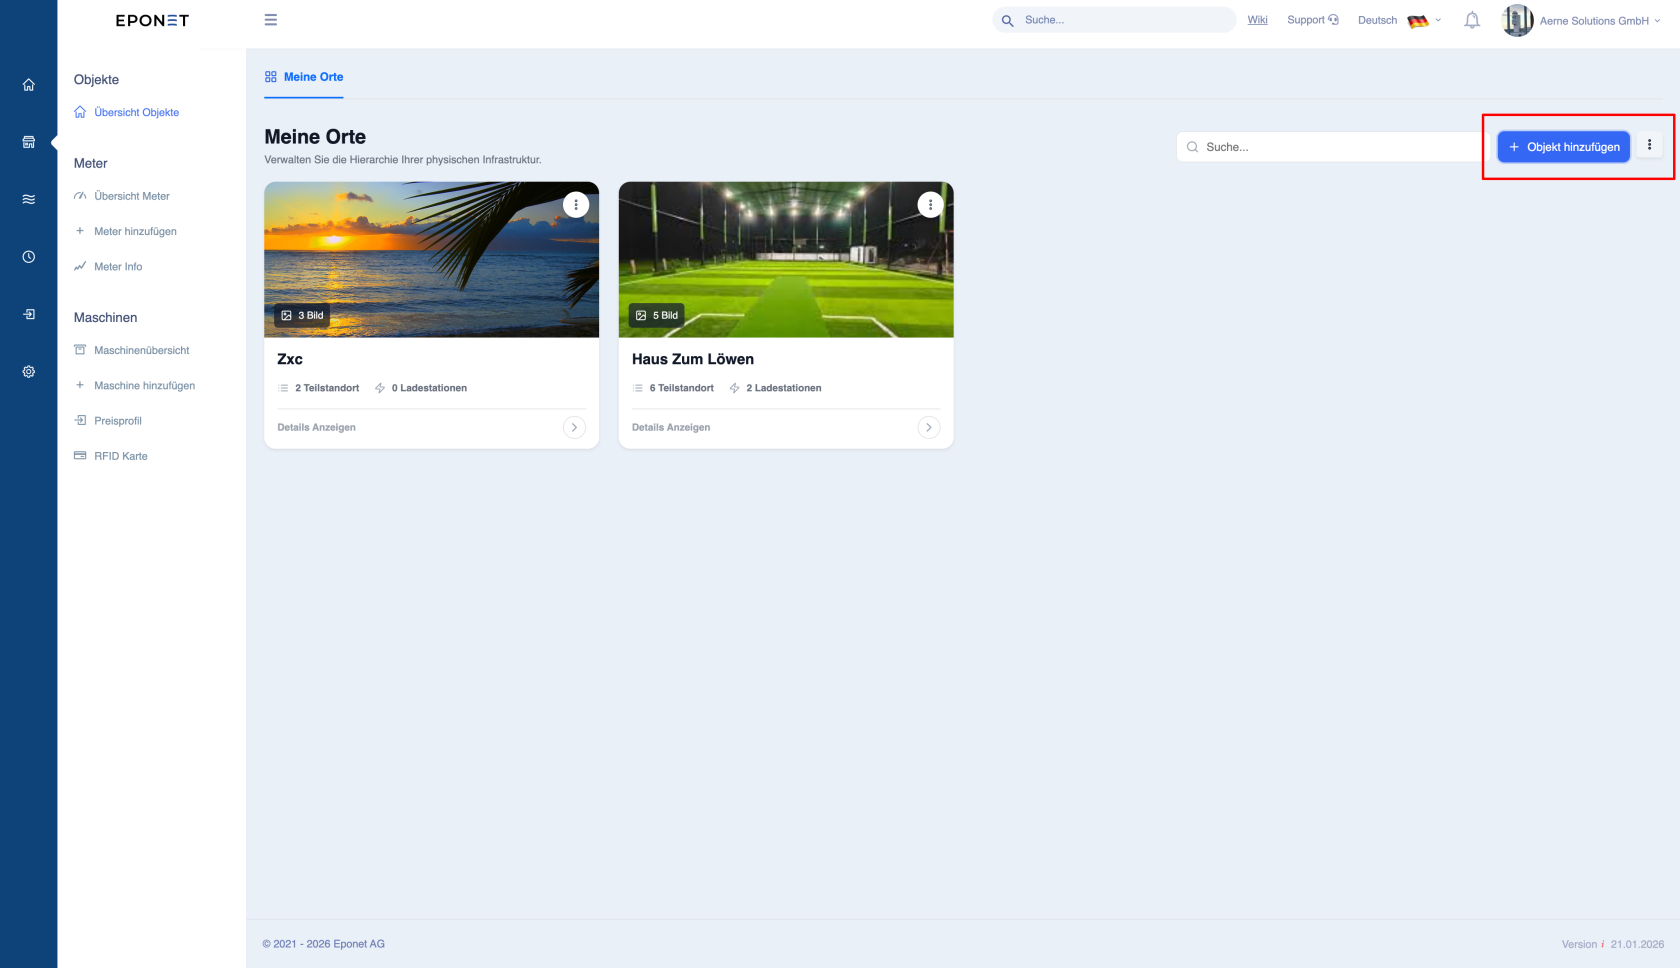The width and height of the screenshot is (1680, 968).
Task: Click the Zxc card title
Action: pyautogui.click(x=290, y=359)
